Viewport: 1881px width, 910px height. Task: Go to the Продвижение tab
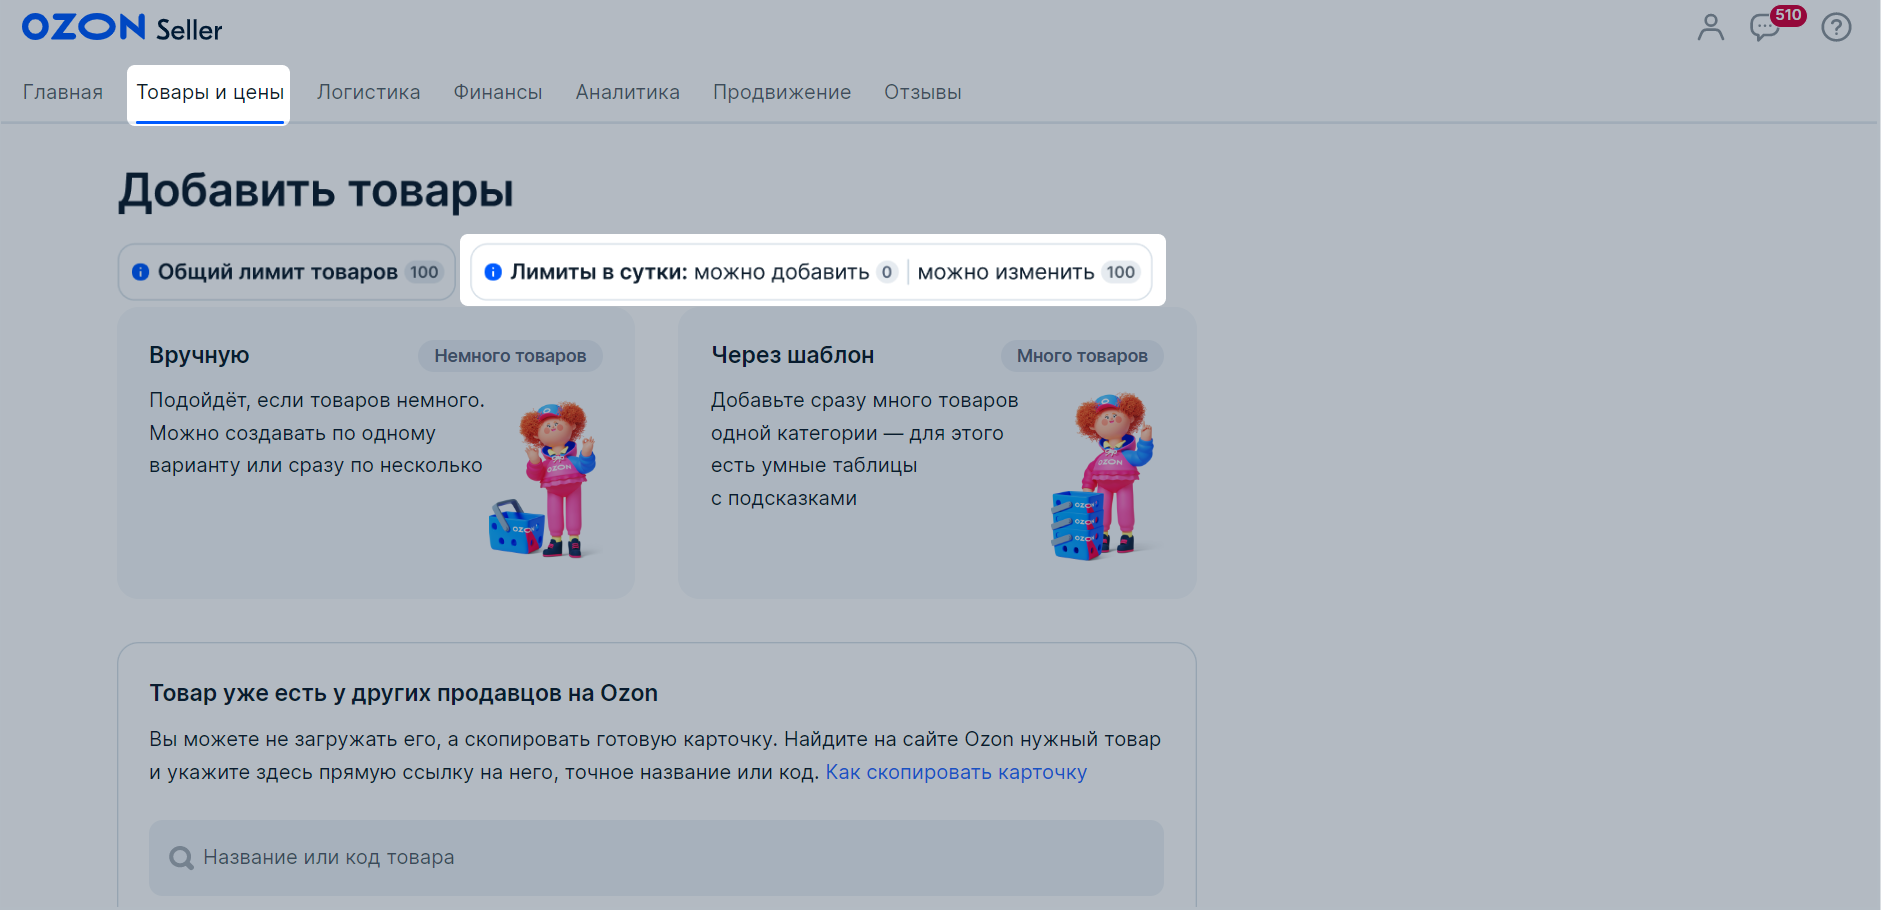click(782, 92)
